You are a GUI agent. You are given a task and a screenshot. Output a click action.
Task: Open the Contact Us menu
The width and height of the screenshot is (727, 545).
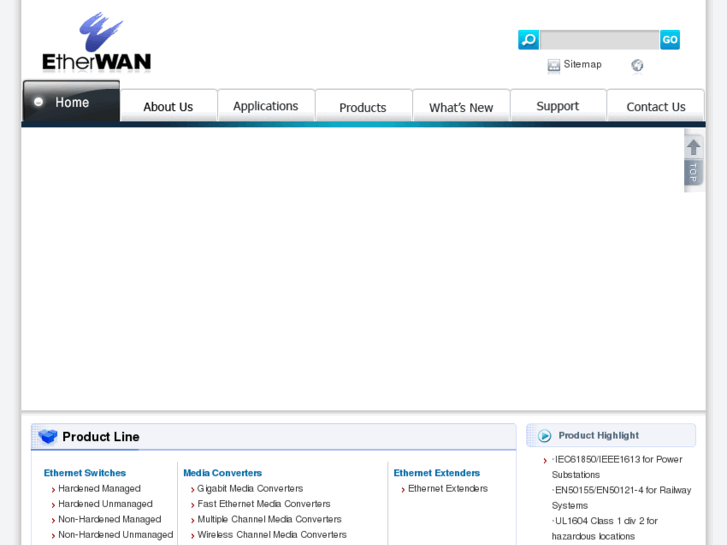pos(656,107)
